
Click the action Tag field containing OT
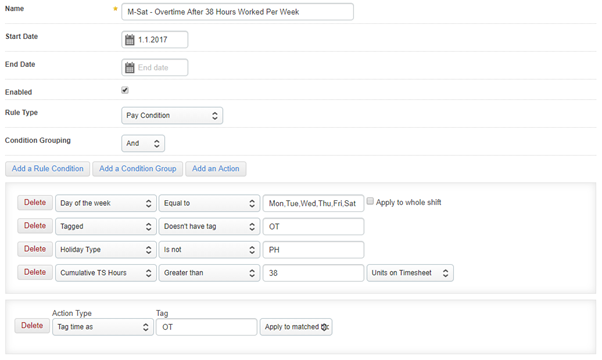pos(207,327)
